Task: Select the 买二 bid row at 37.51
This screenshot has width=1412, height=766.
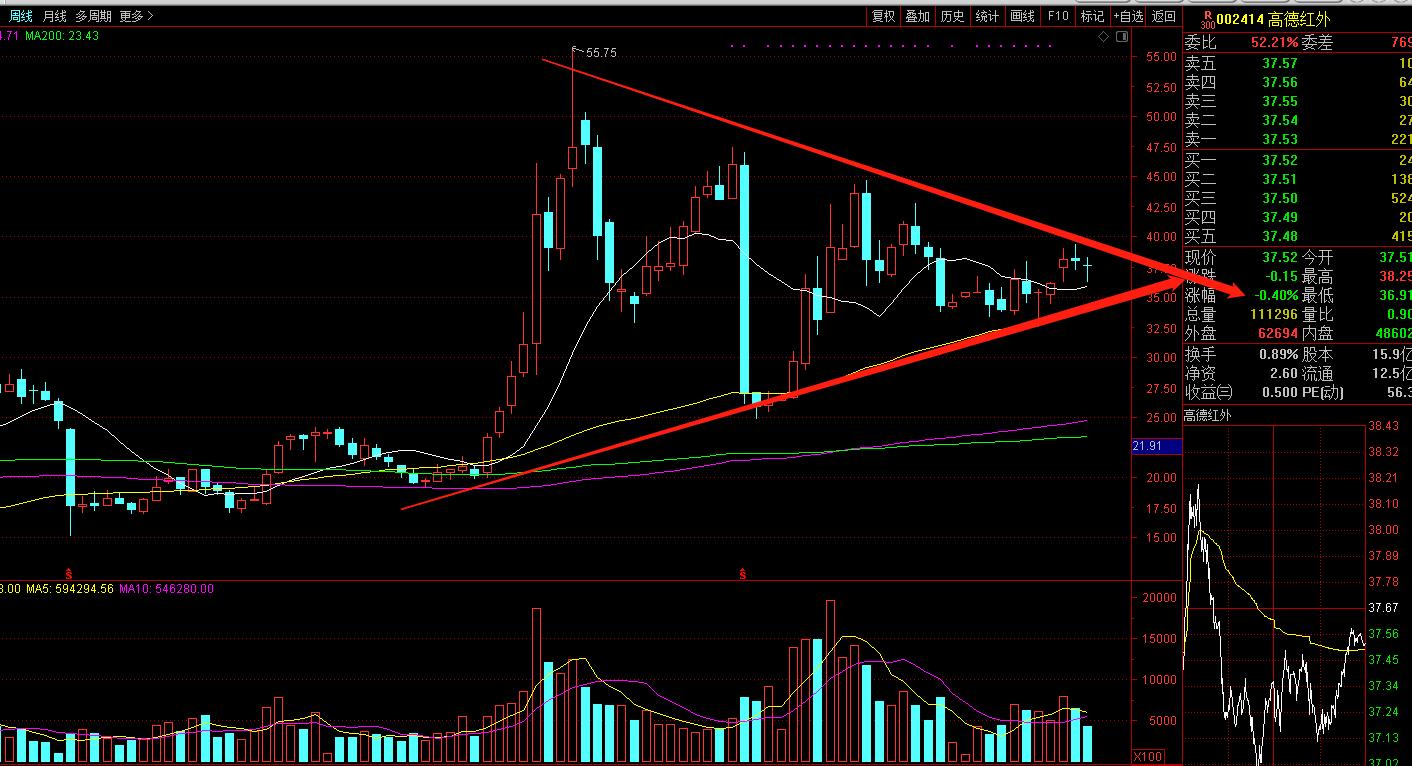Action: click(1298, 179)
